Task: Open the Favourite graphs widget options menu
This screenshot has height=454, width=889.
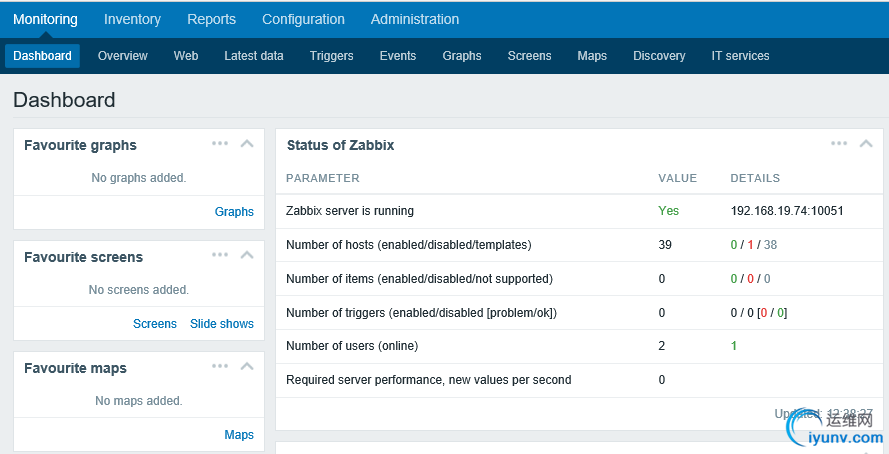Action: click(220, 143)
